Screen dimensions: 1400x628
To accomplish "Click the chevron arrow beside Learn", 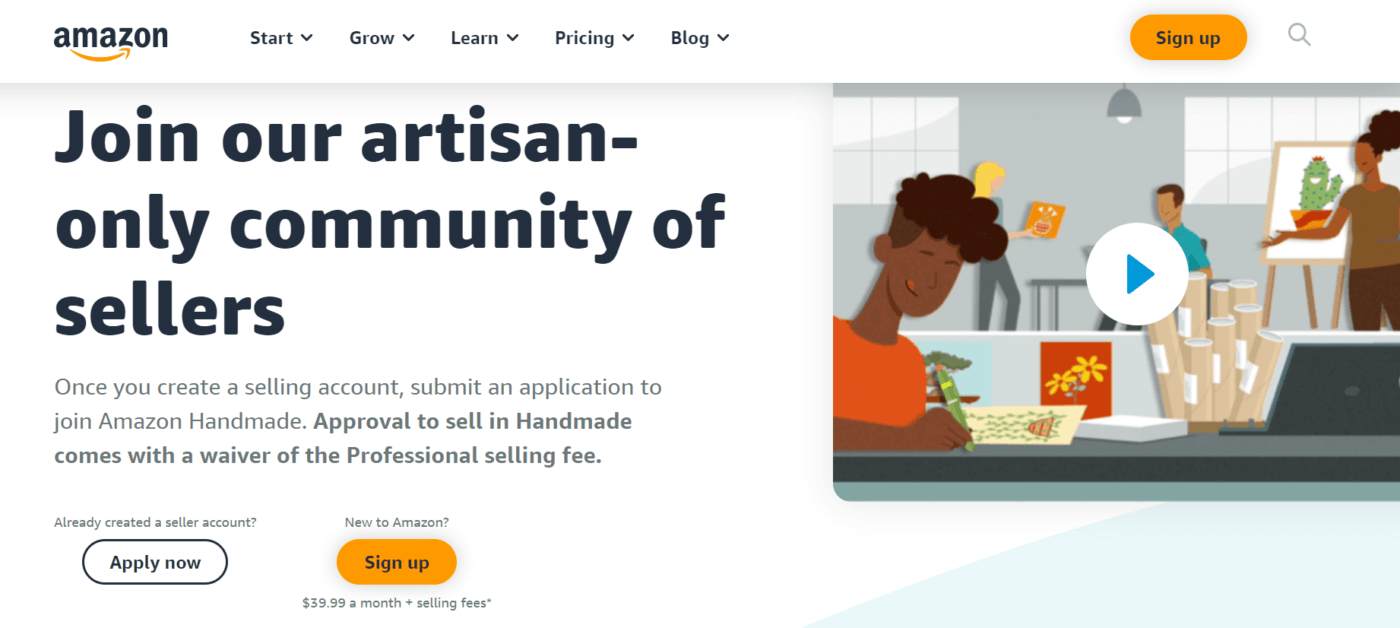I will click(513, 38).
